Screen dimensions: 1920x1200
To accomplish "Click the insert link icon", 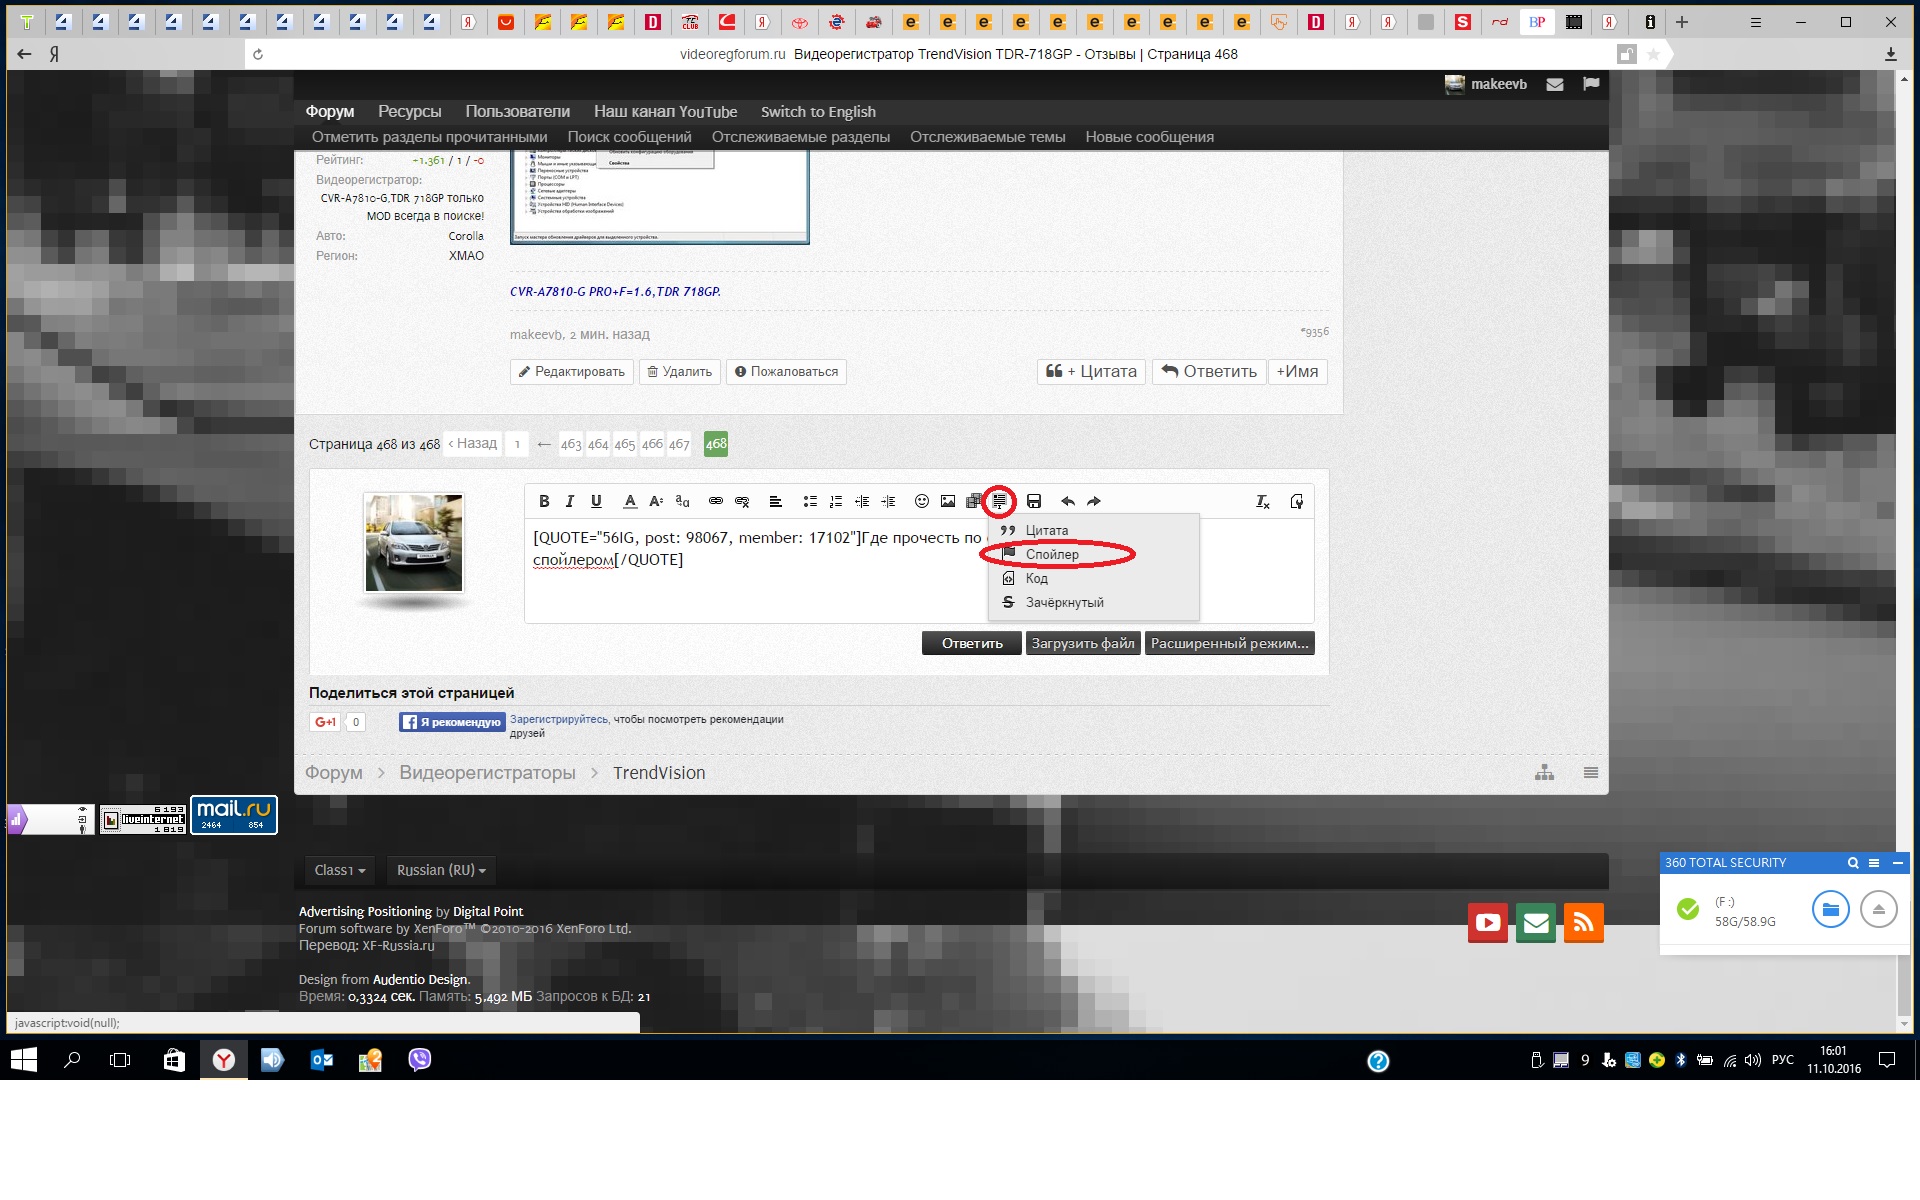I will click(x=716, y=501).
